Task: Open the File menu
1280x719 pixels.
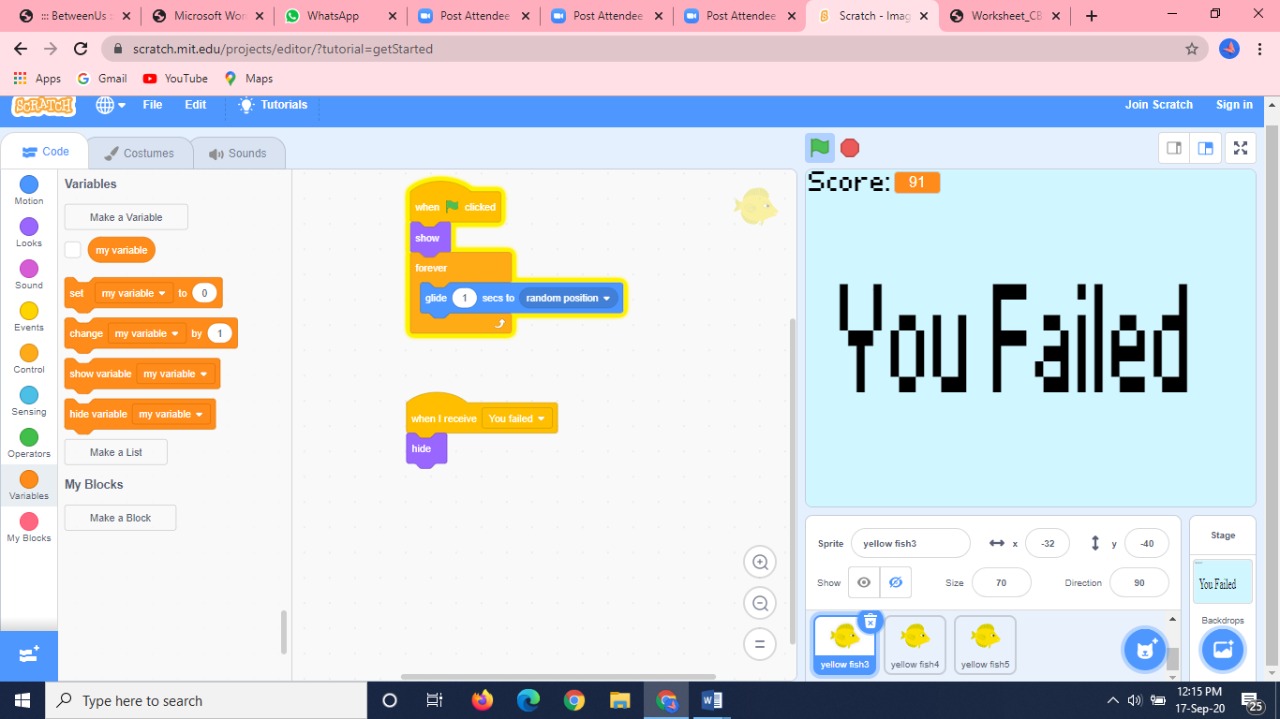Action: coord(152,105)
